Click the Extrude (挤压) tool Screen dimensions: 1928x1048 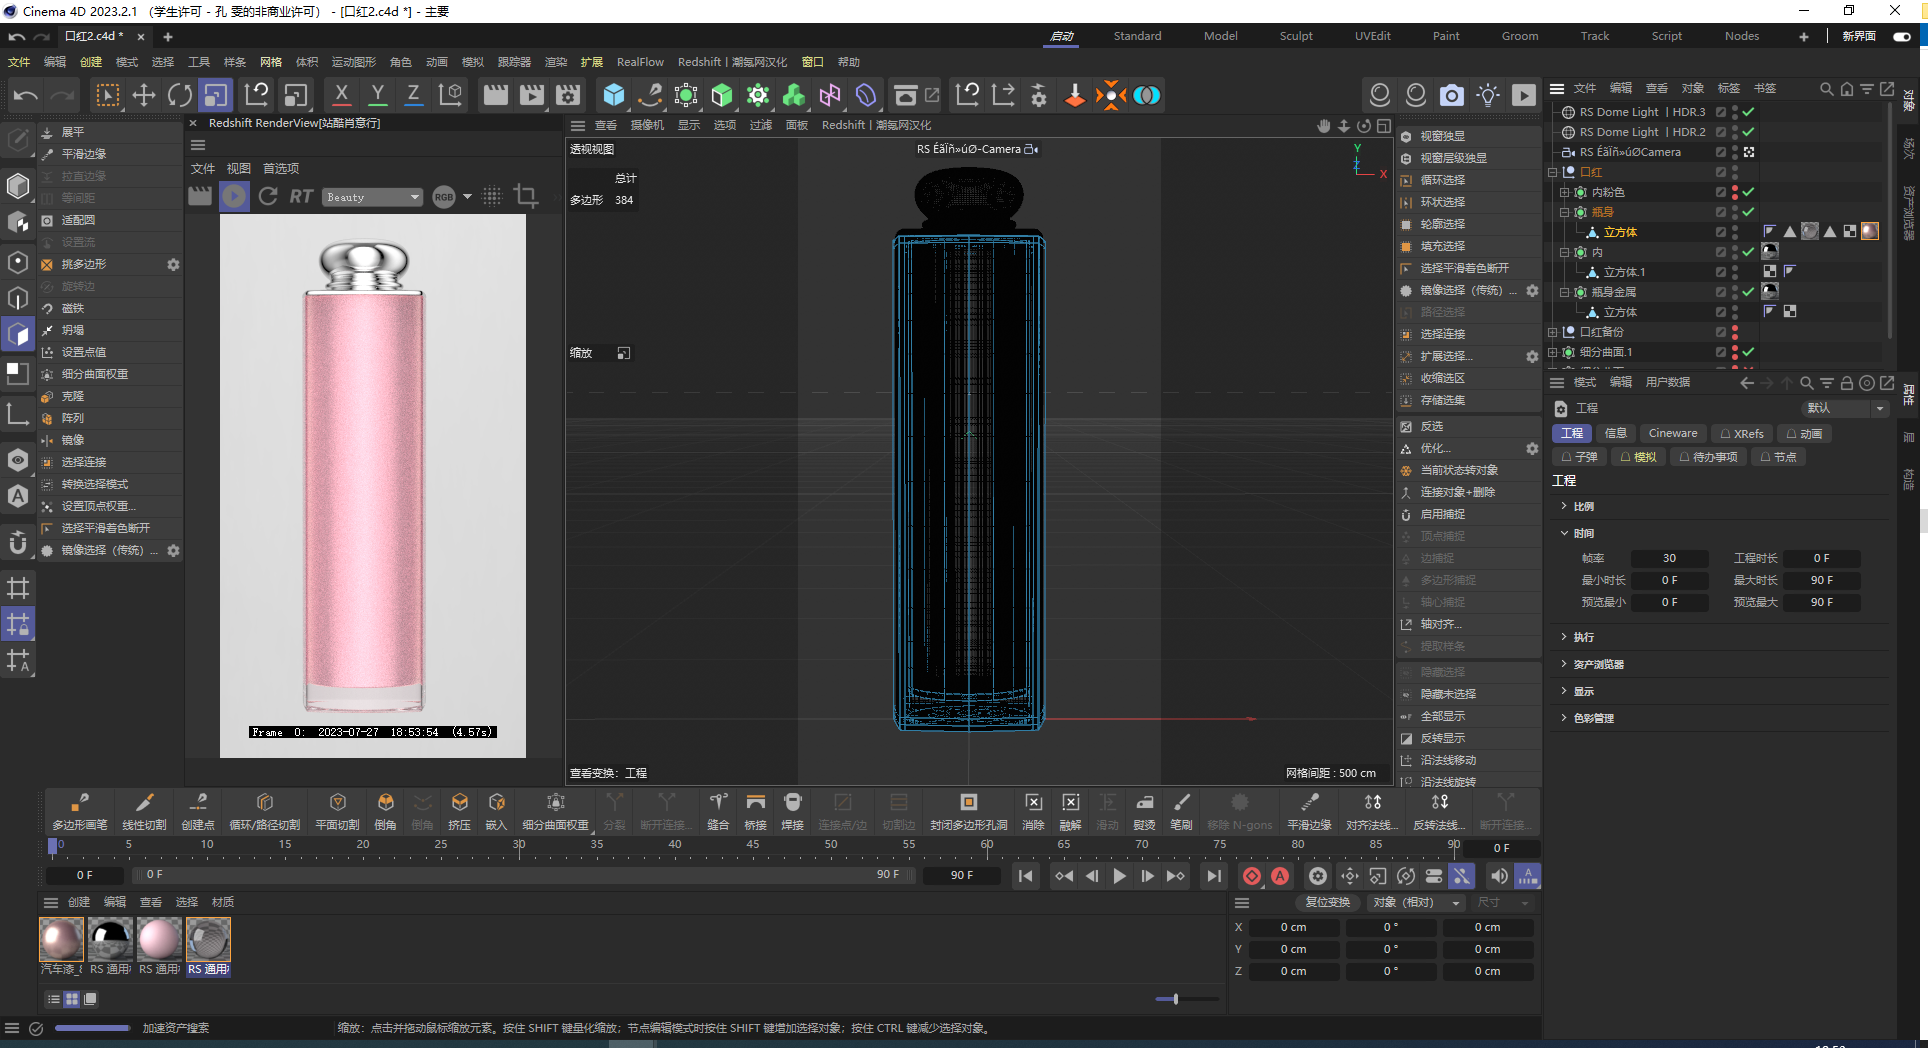tap(459, 810)
